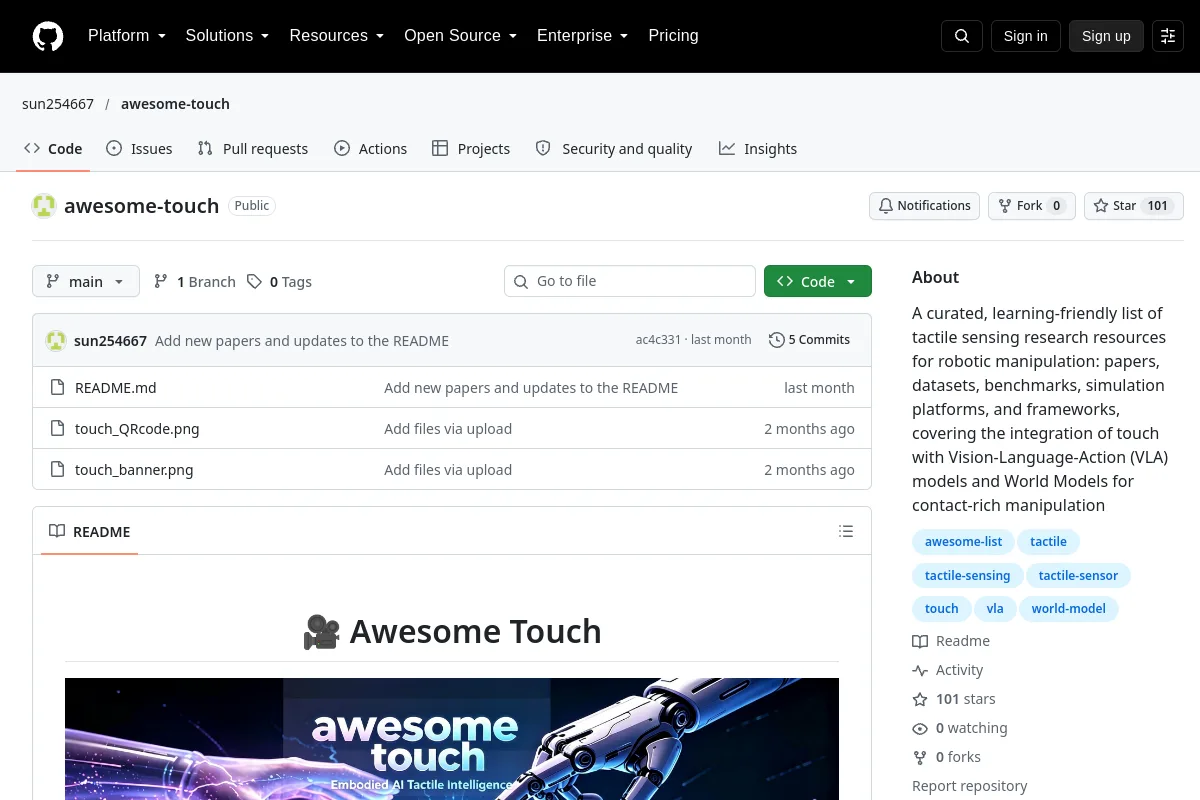Click the tag icon next to 0 Tags

point(254,282)
